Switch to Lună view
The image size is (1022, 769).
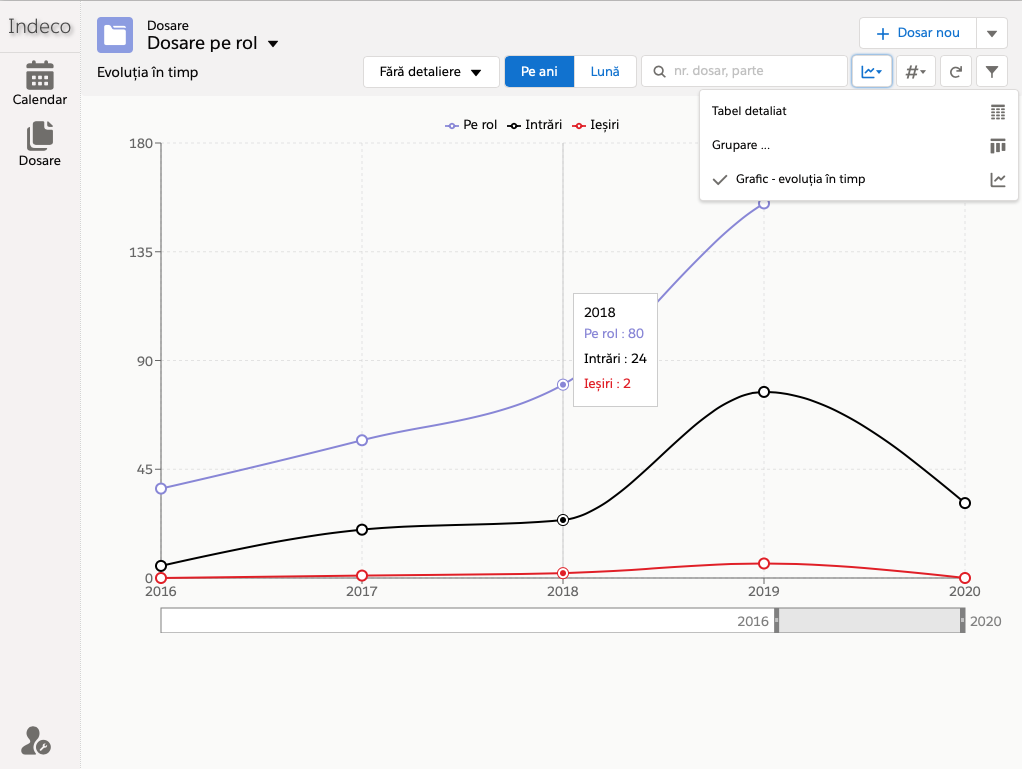(605, 72)
